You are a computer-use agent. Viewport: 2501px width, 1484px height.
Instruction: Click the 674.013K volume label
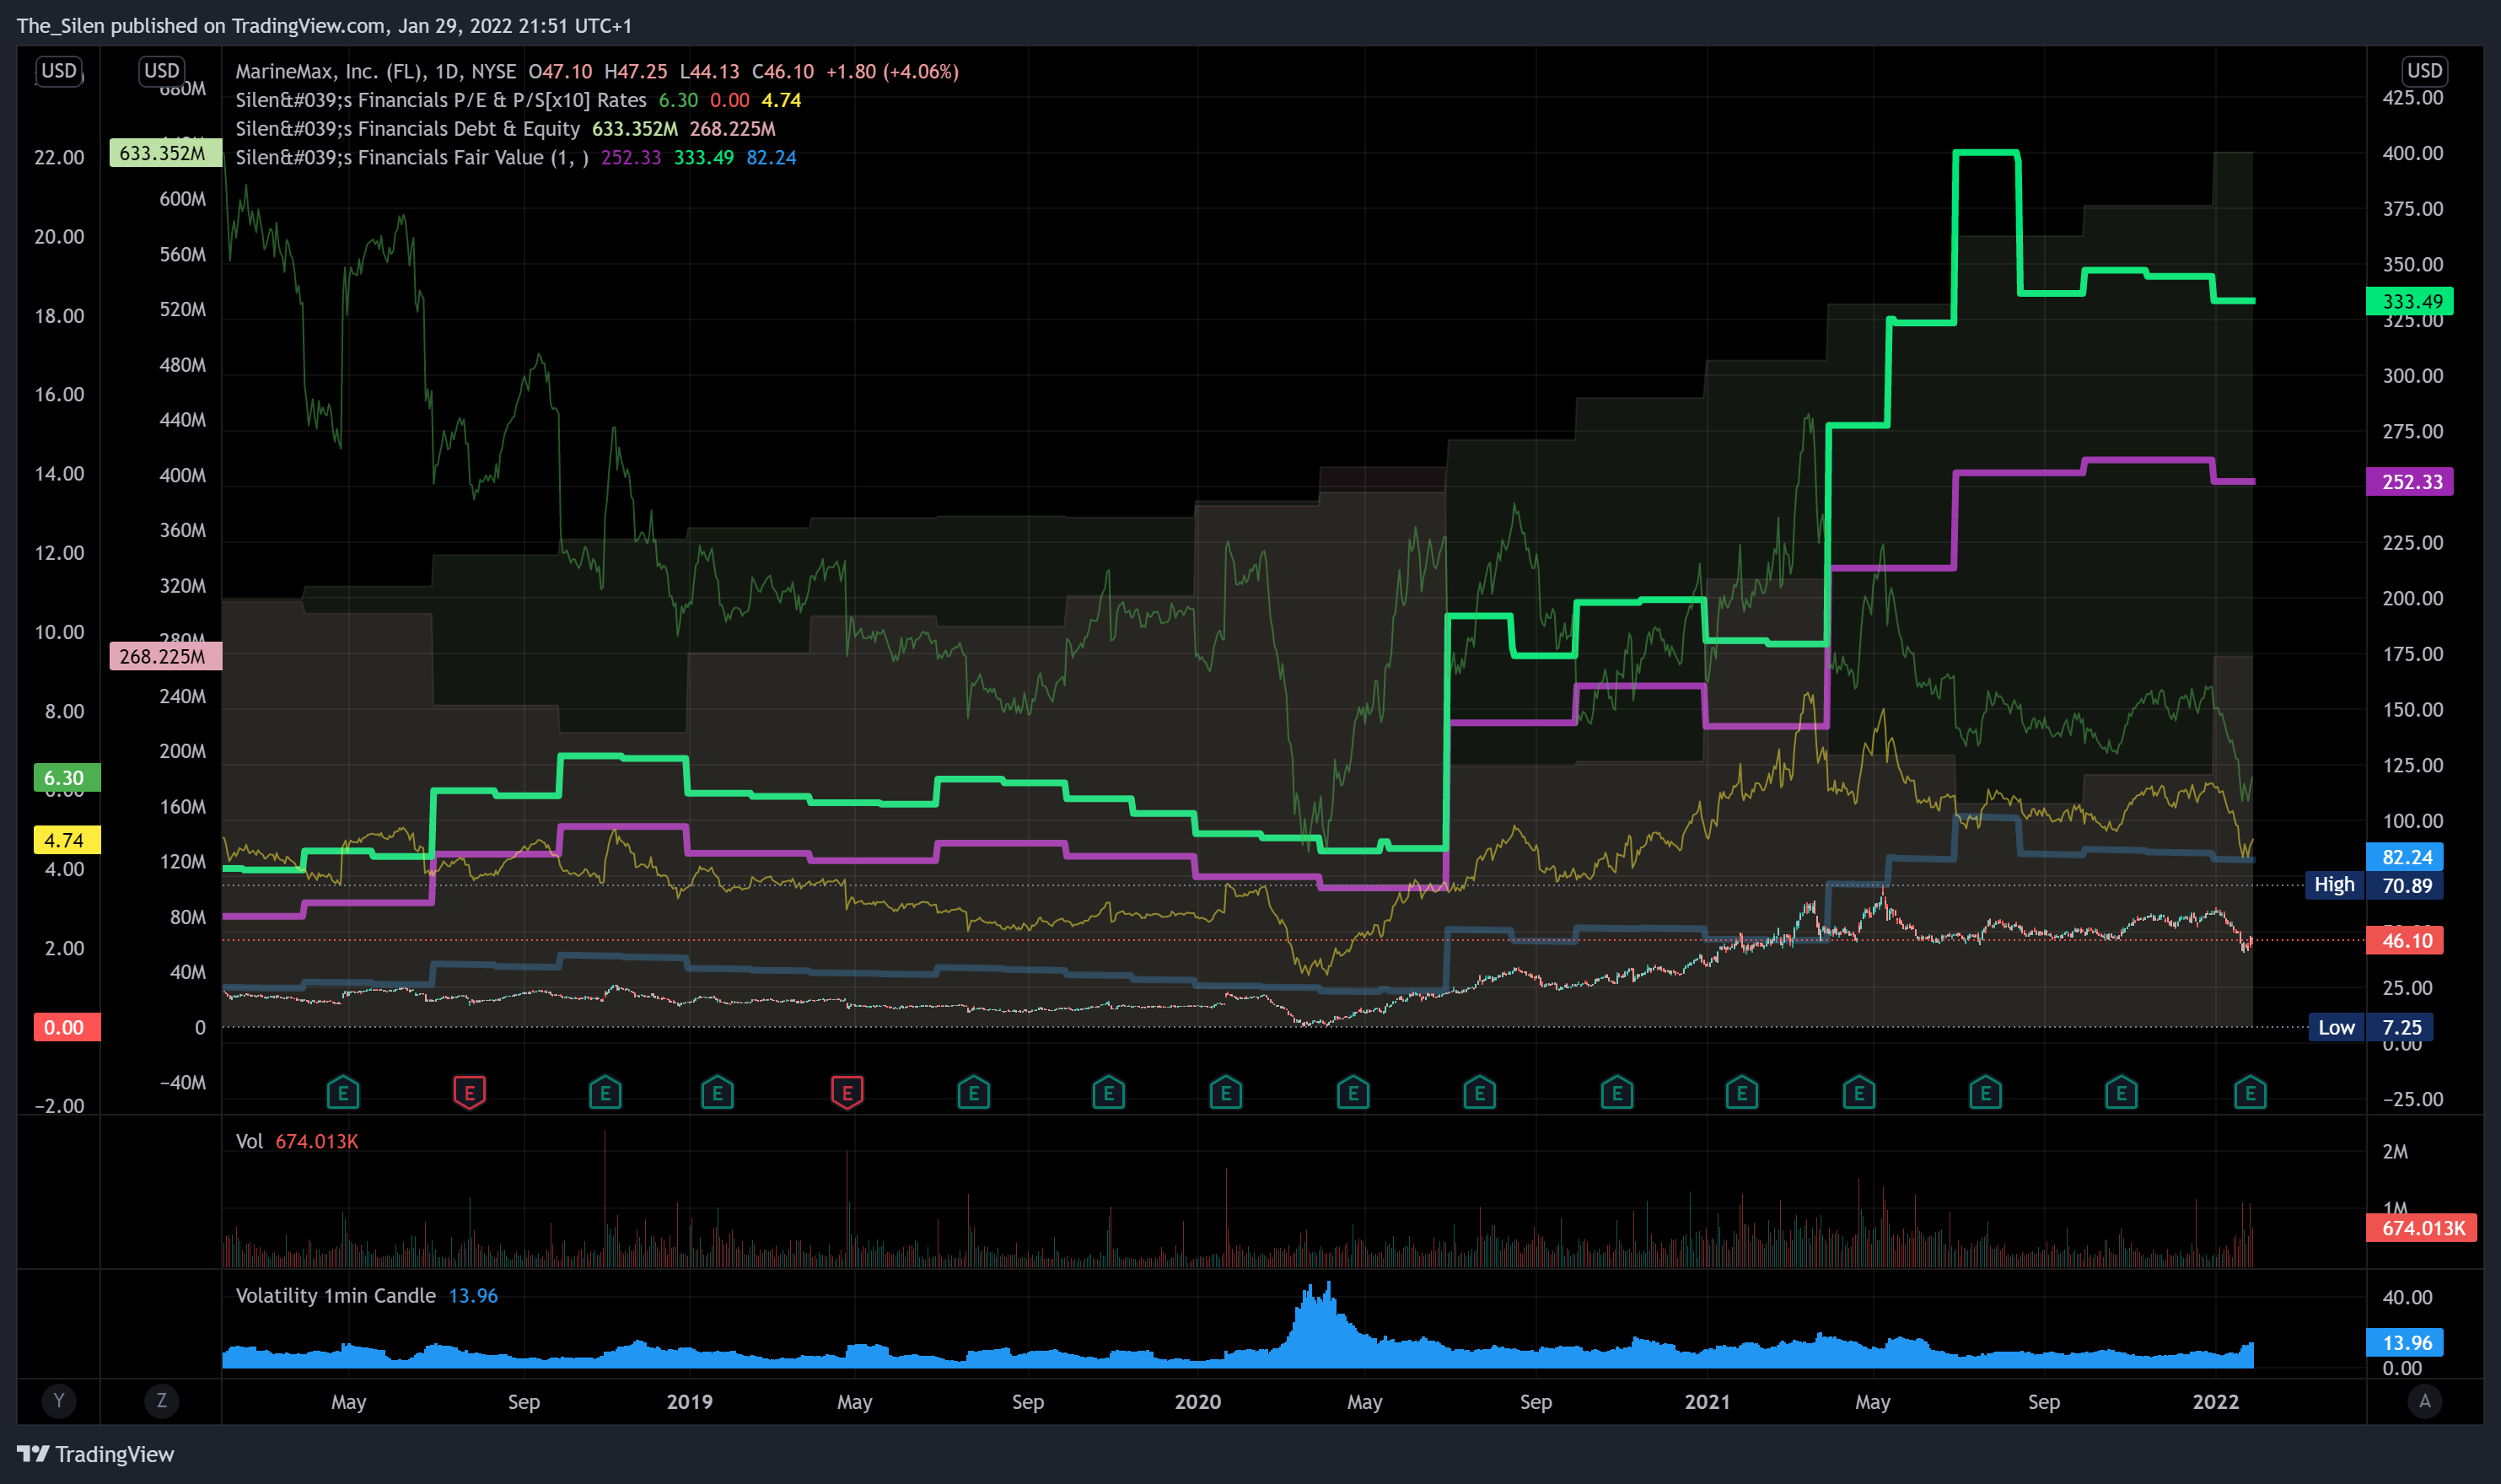[x=2421, y=1228]
